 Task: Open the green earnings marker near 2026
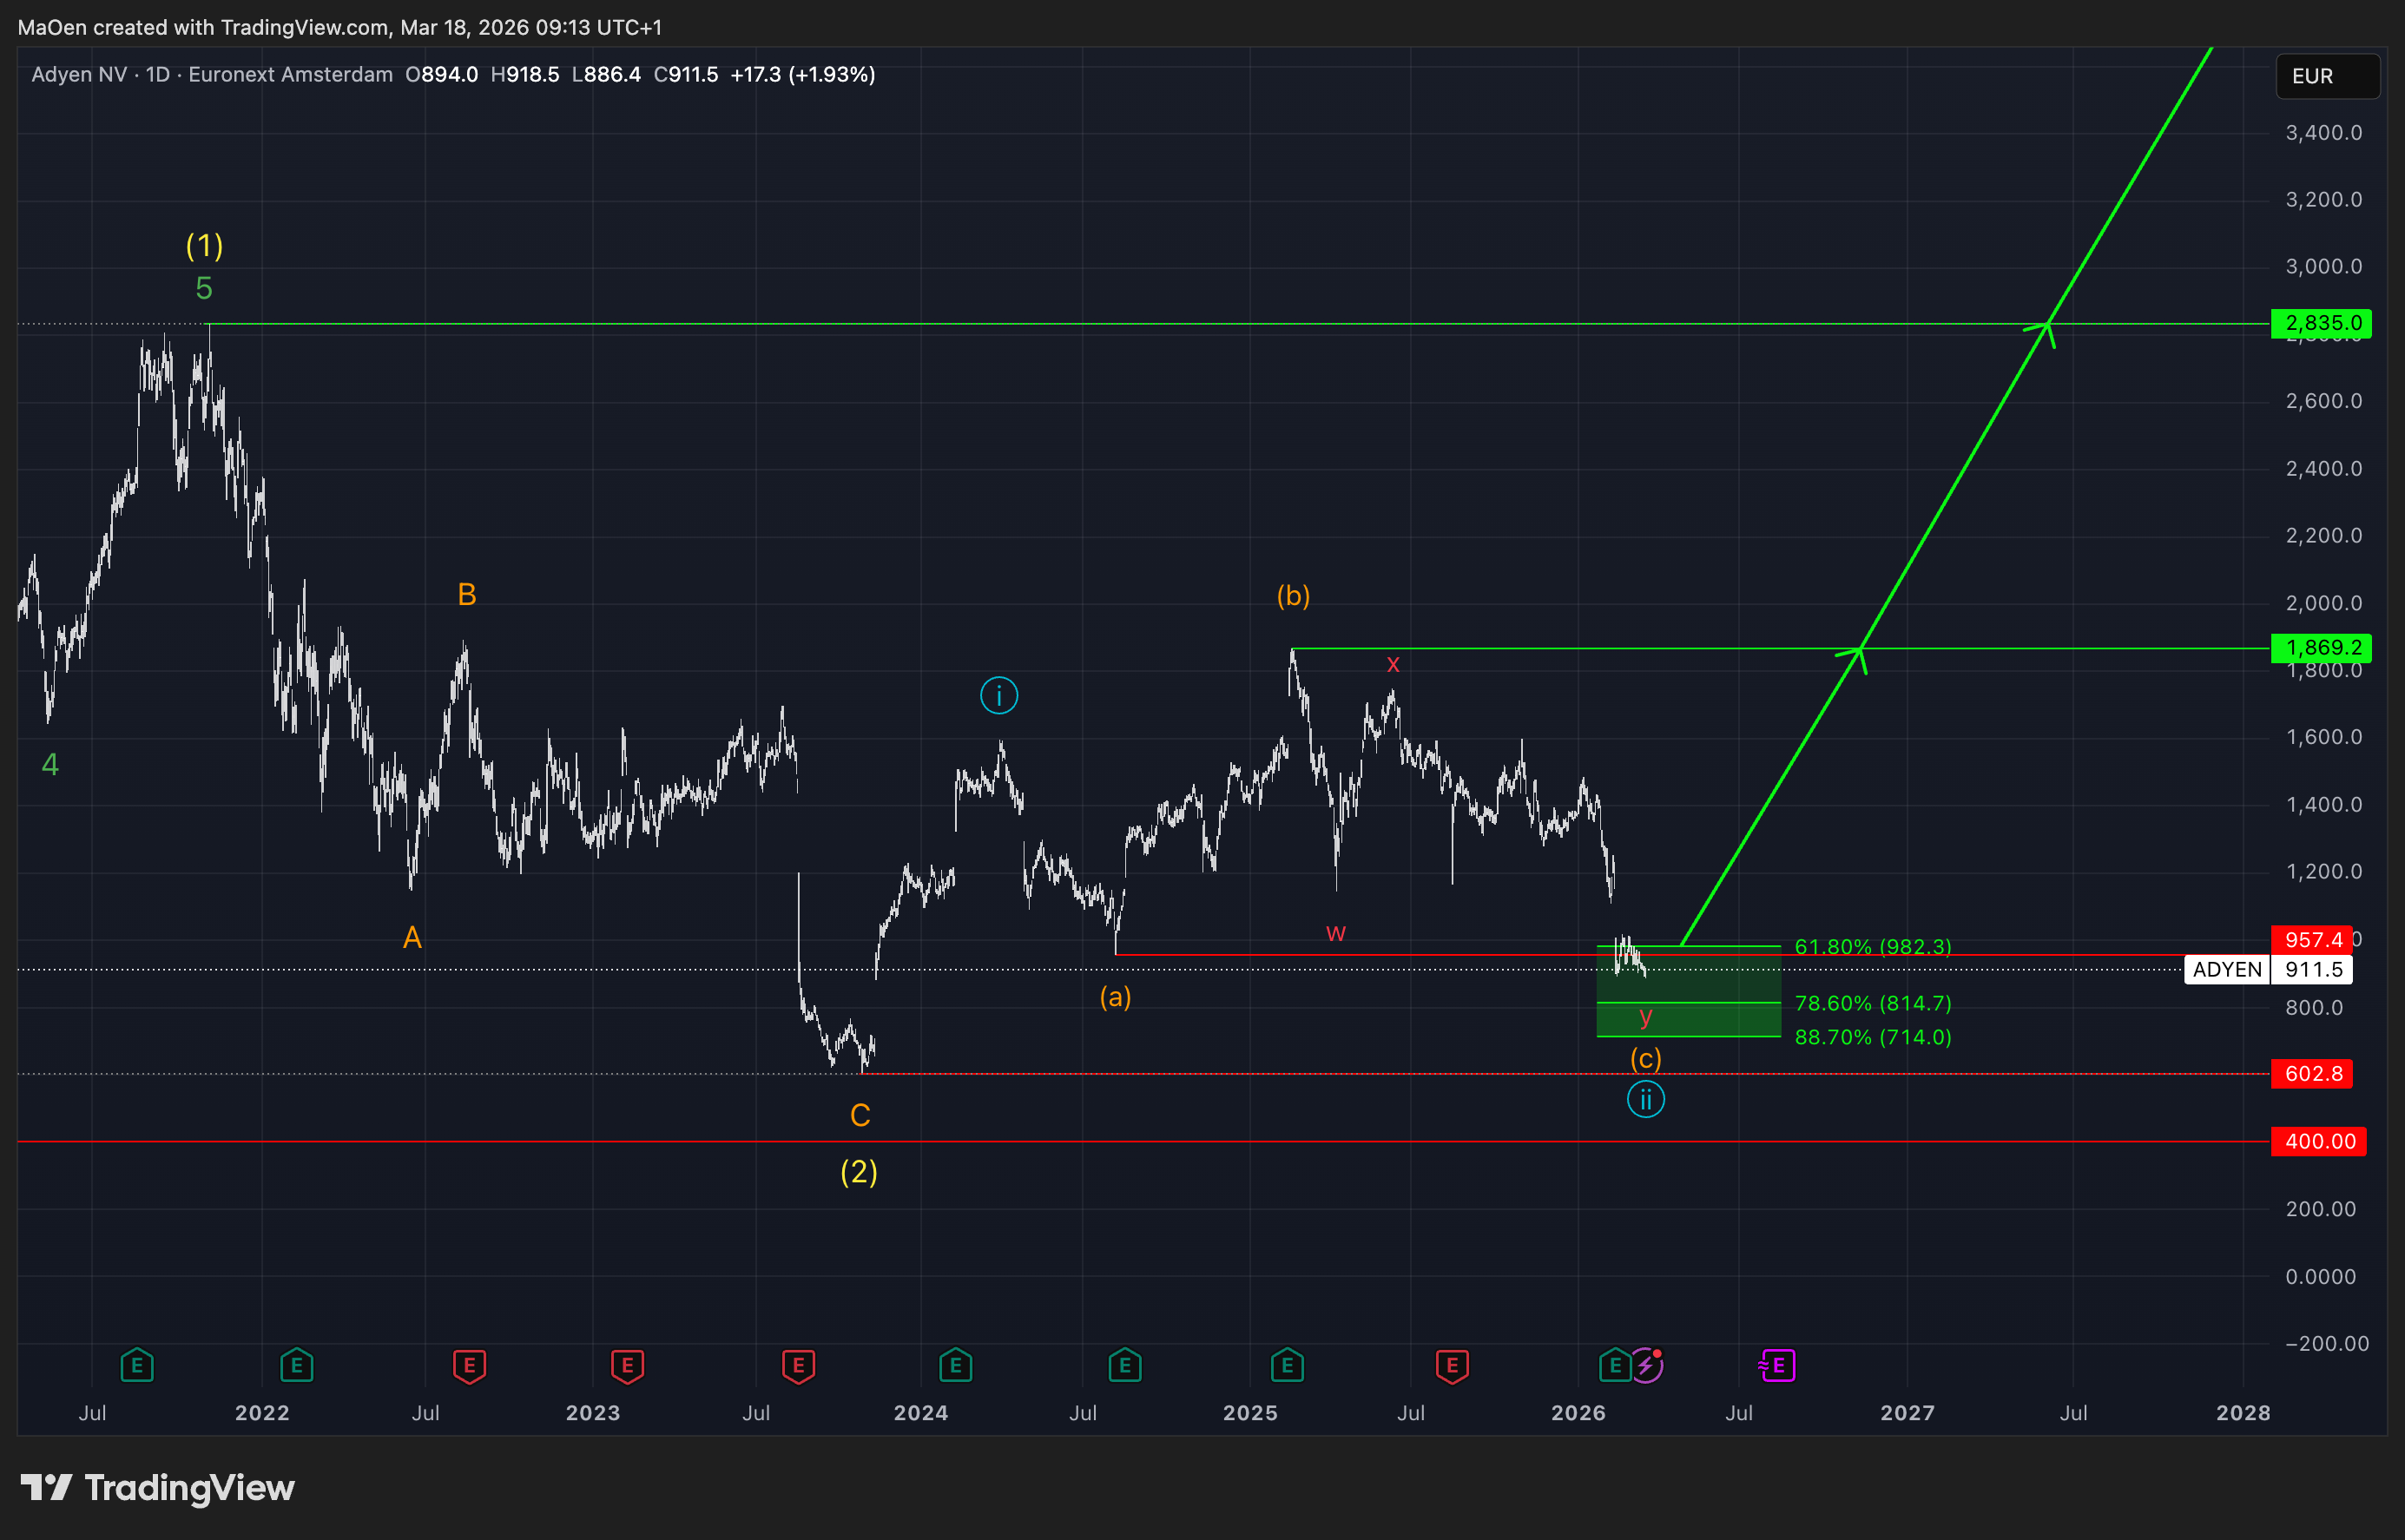click(1614, 1365)
